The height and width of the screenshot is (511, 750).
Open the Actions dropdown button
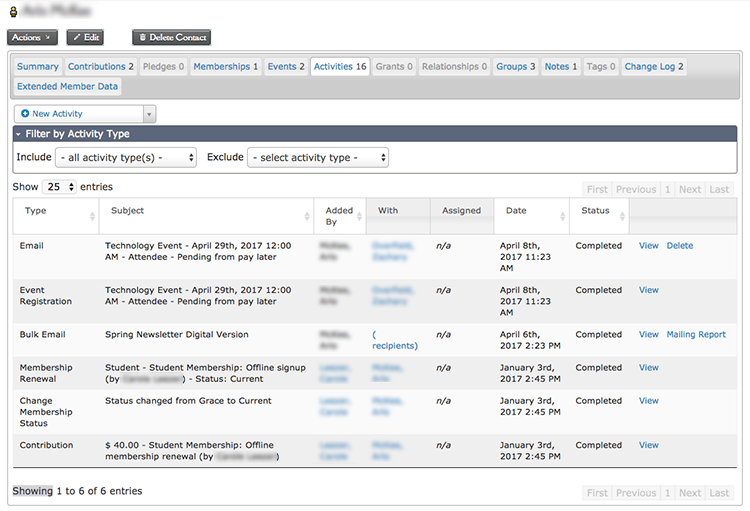pyautogui.click(x=32, y=37)
